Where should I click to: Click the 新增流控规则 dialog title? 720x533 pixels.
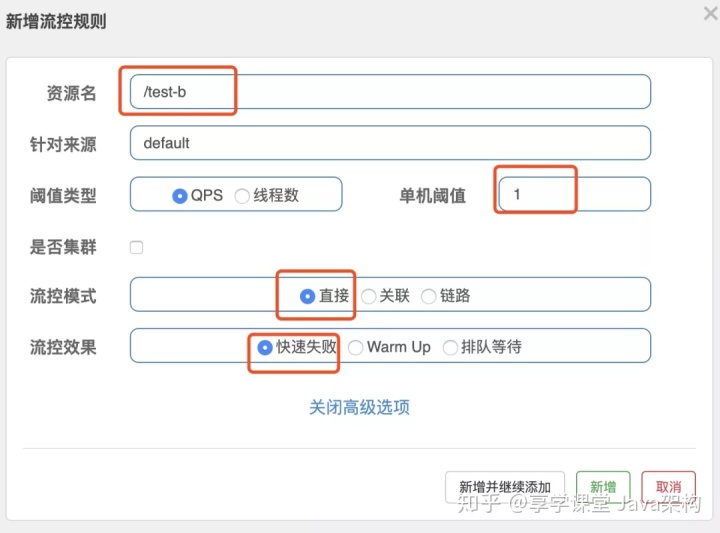click(56, 21)
